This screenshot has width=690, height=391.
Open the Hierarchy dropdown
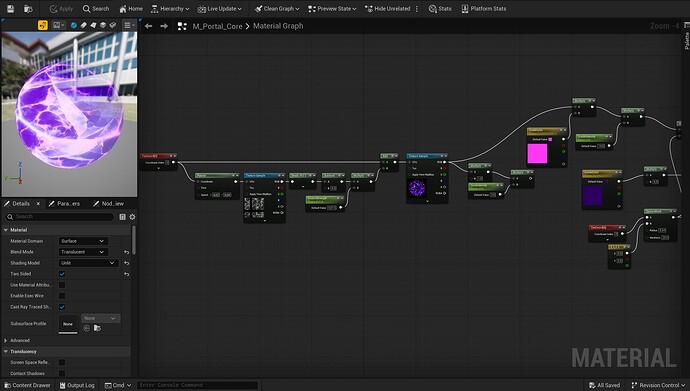tap(170, 8)
